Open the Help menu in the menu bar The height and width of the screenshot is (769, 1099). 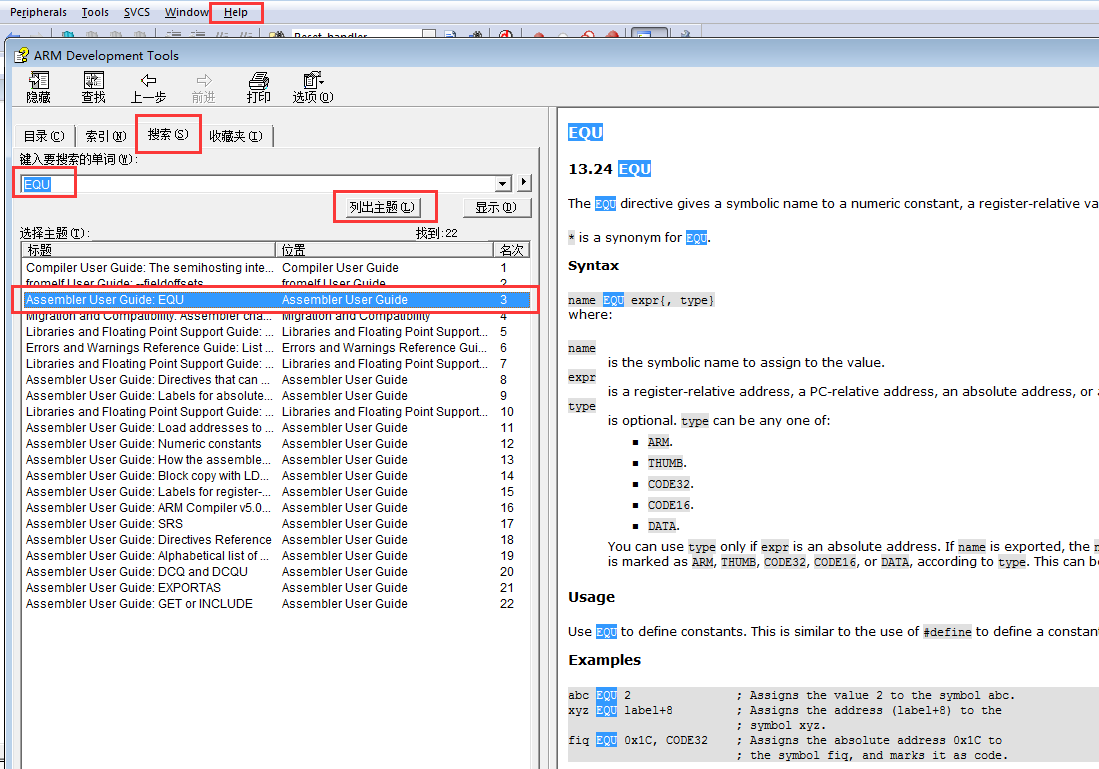coord(236,13)
